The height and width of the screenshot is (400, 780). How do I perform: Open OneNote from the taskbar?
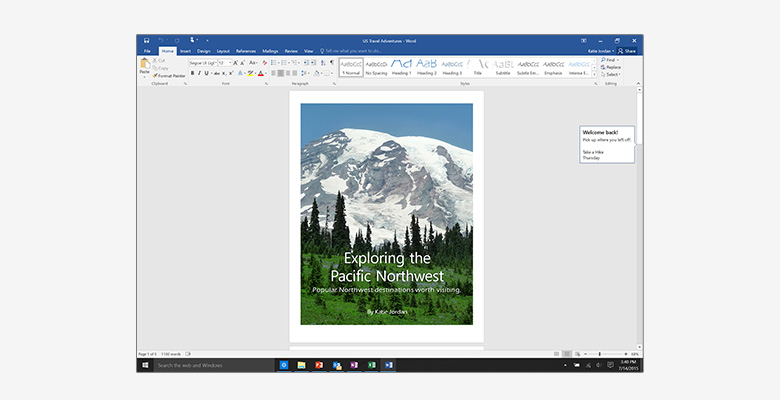pyautogui.click(x=353, y=366)
